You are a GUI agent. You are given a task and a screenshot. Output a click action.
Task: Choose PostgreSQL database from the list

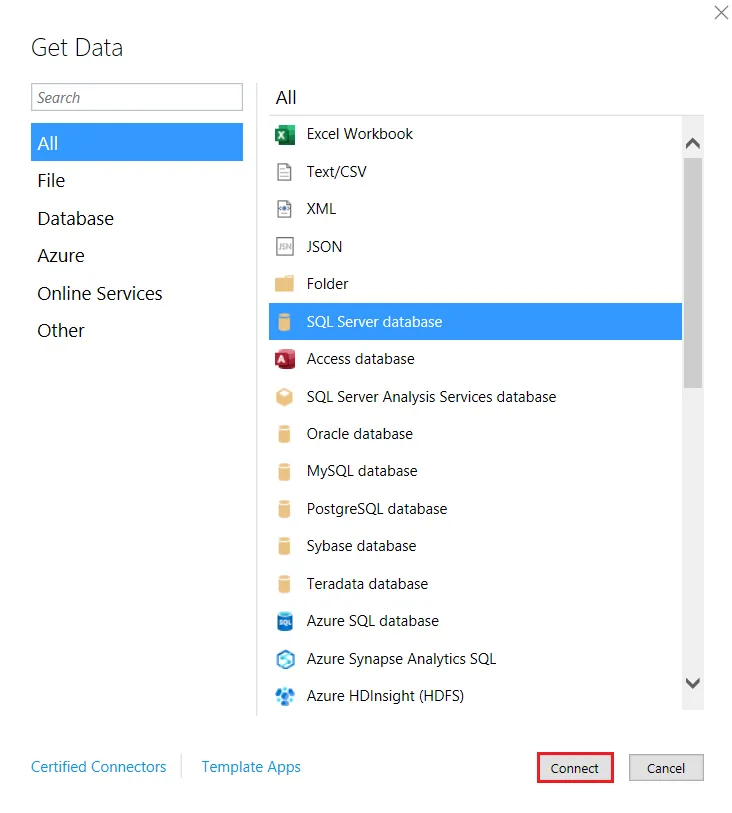pyautogui.click(x=377, y=509)
